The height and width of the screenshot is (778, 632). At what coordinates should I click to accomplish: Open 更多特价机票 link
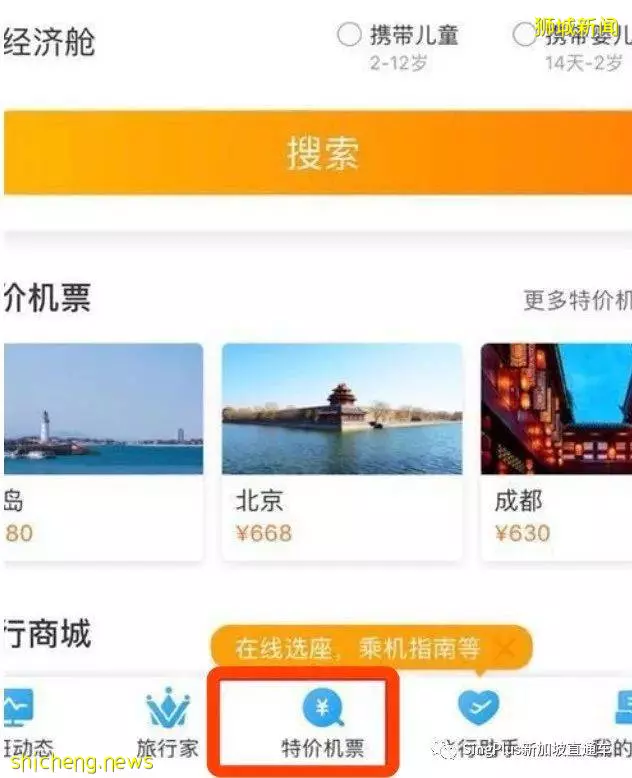click(577, 300)
